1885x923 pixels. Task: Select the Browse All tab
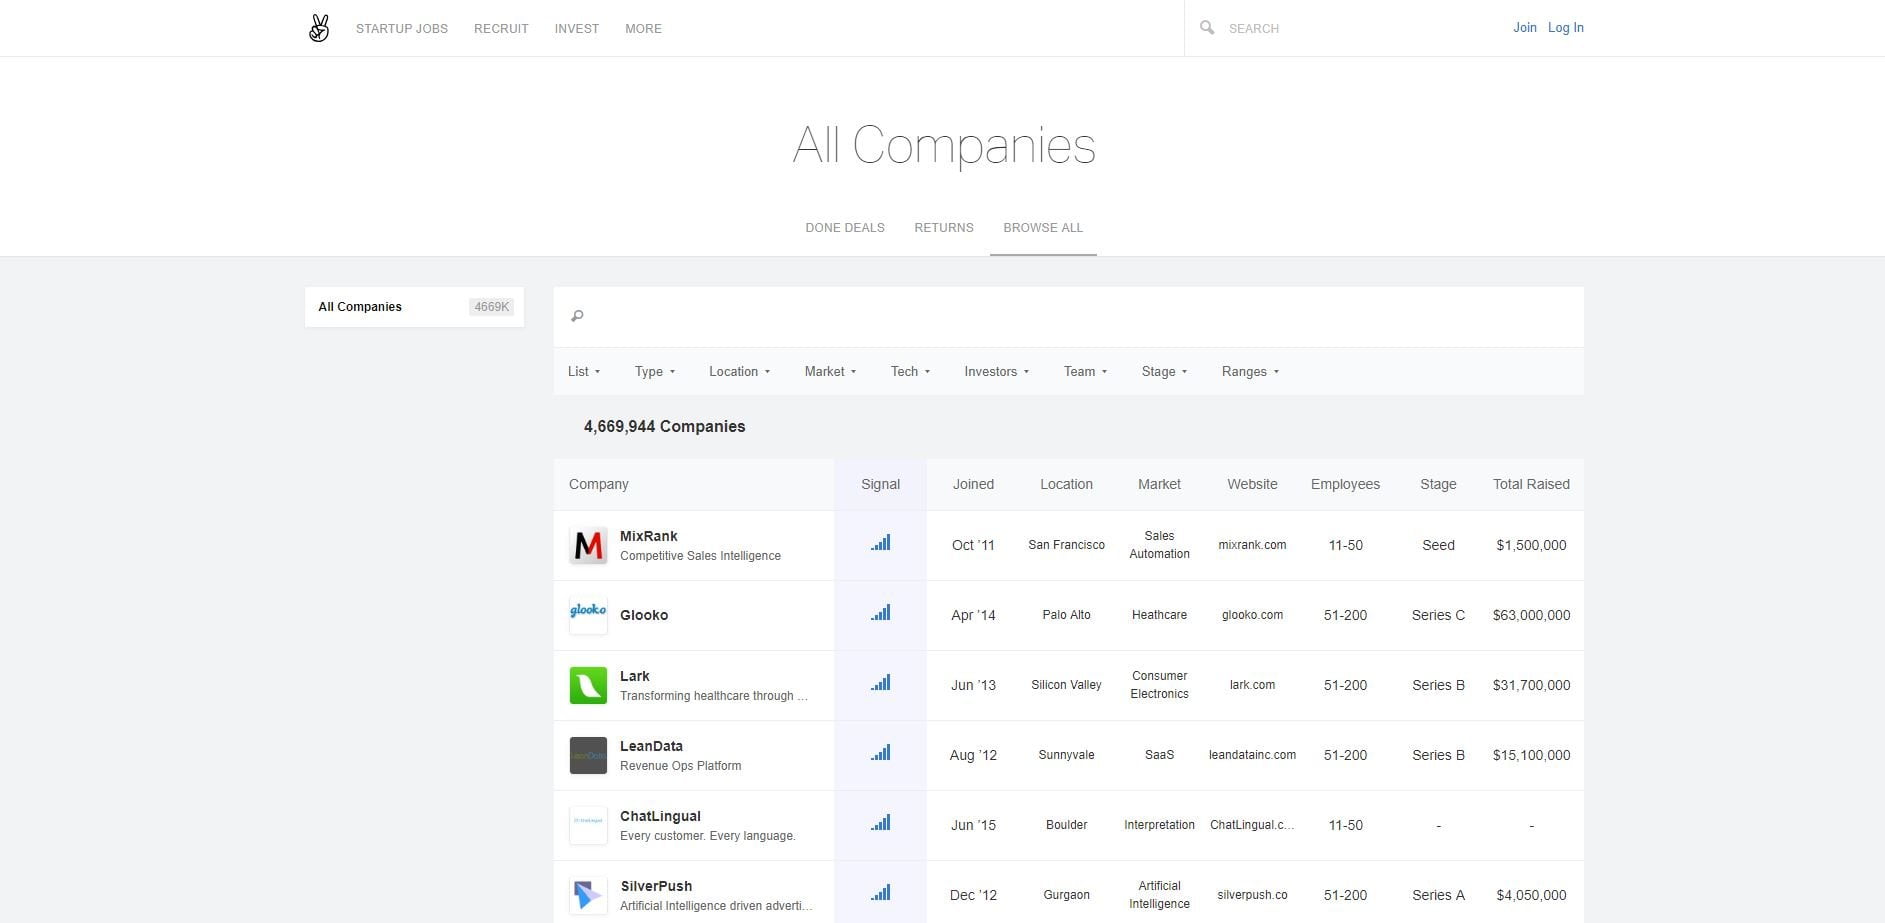click(1043, 228)
